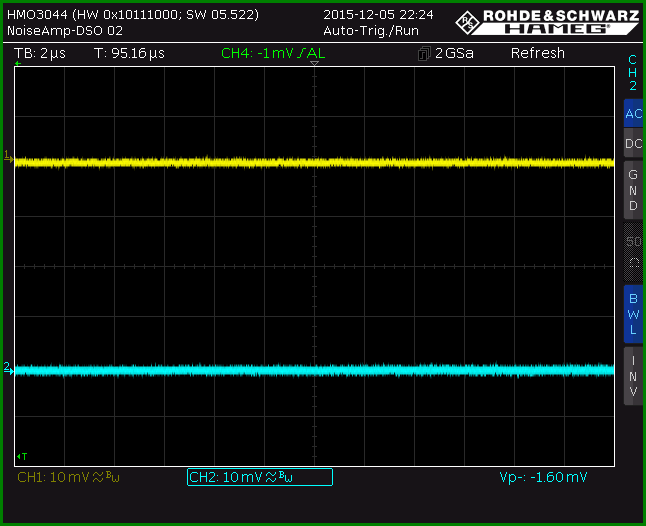This screenshot has height=526, width=646.
Task: Click the TB: 2µs timebase readout
Action: (40, 53)
